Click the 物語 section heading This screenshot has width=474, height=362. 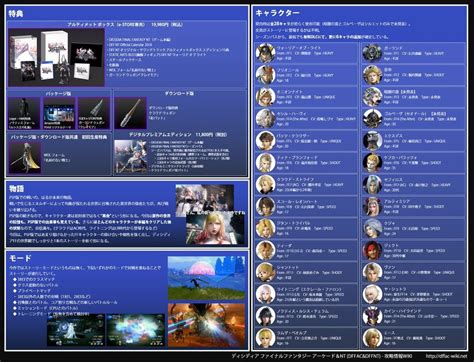(16, 189)
